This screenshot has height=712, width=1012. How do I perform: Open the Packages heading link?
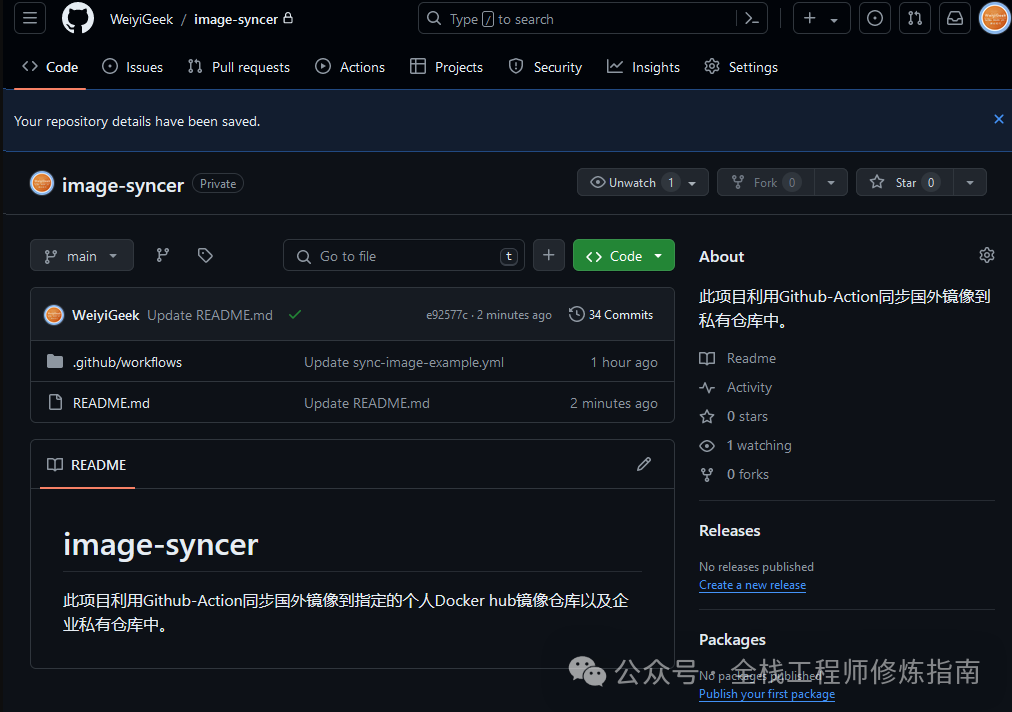[x=732, y=640]
